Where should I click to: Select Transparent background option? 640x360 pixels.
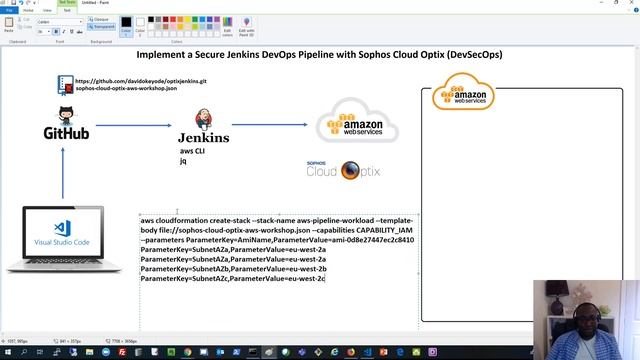tap(101, 27)
